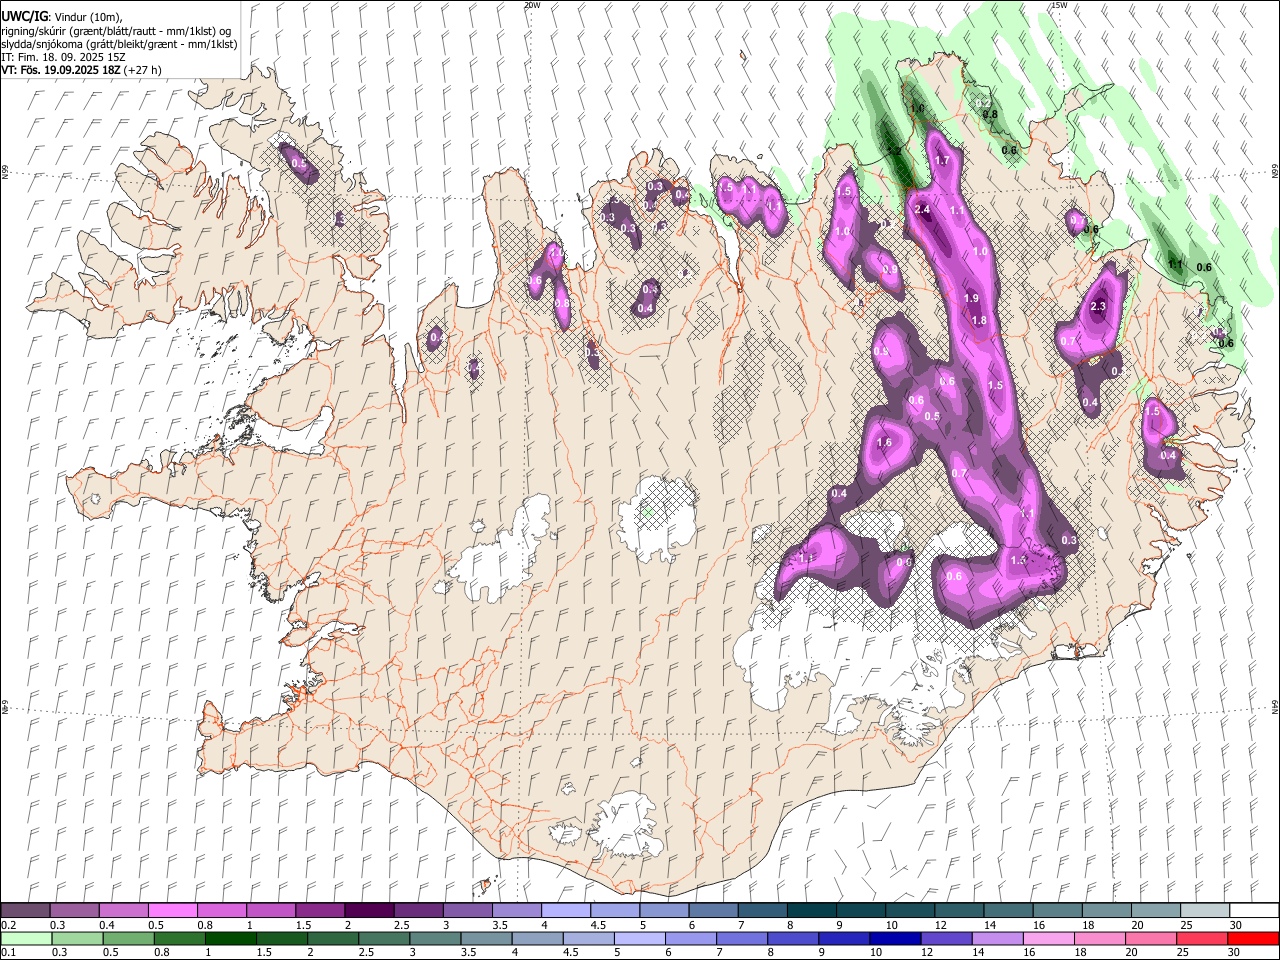Click the '0.1' label under the rain legend
The height and width of the screenshot is (960, 1280).
[x=8, y=952]
